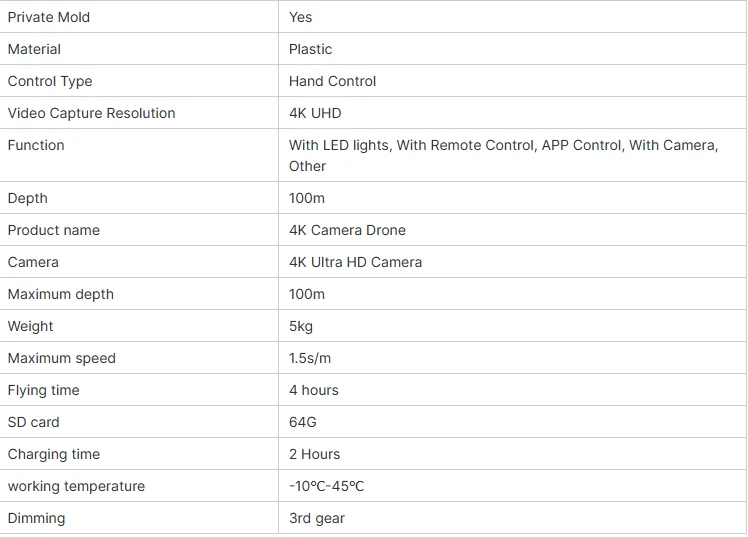The height and width of the screenshot is (537, 748).
Task: Select the 2 Hours charging value
Action: (314, 454)
